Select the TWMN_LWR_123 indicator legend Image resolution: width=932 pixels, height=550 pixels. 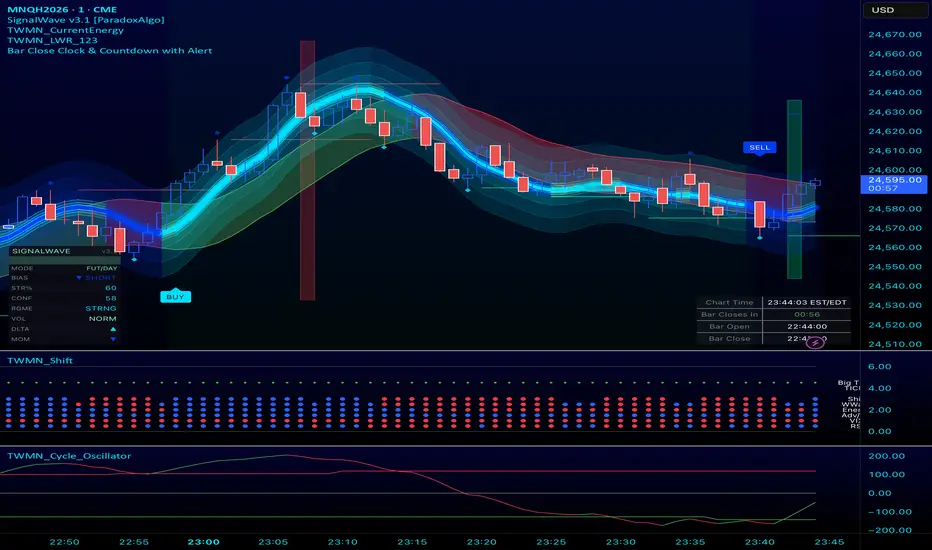click(52, 40)
